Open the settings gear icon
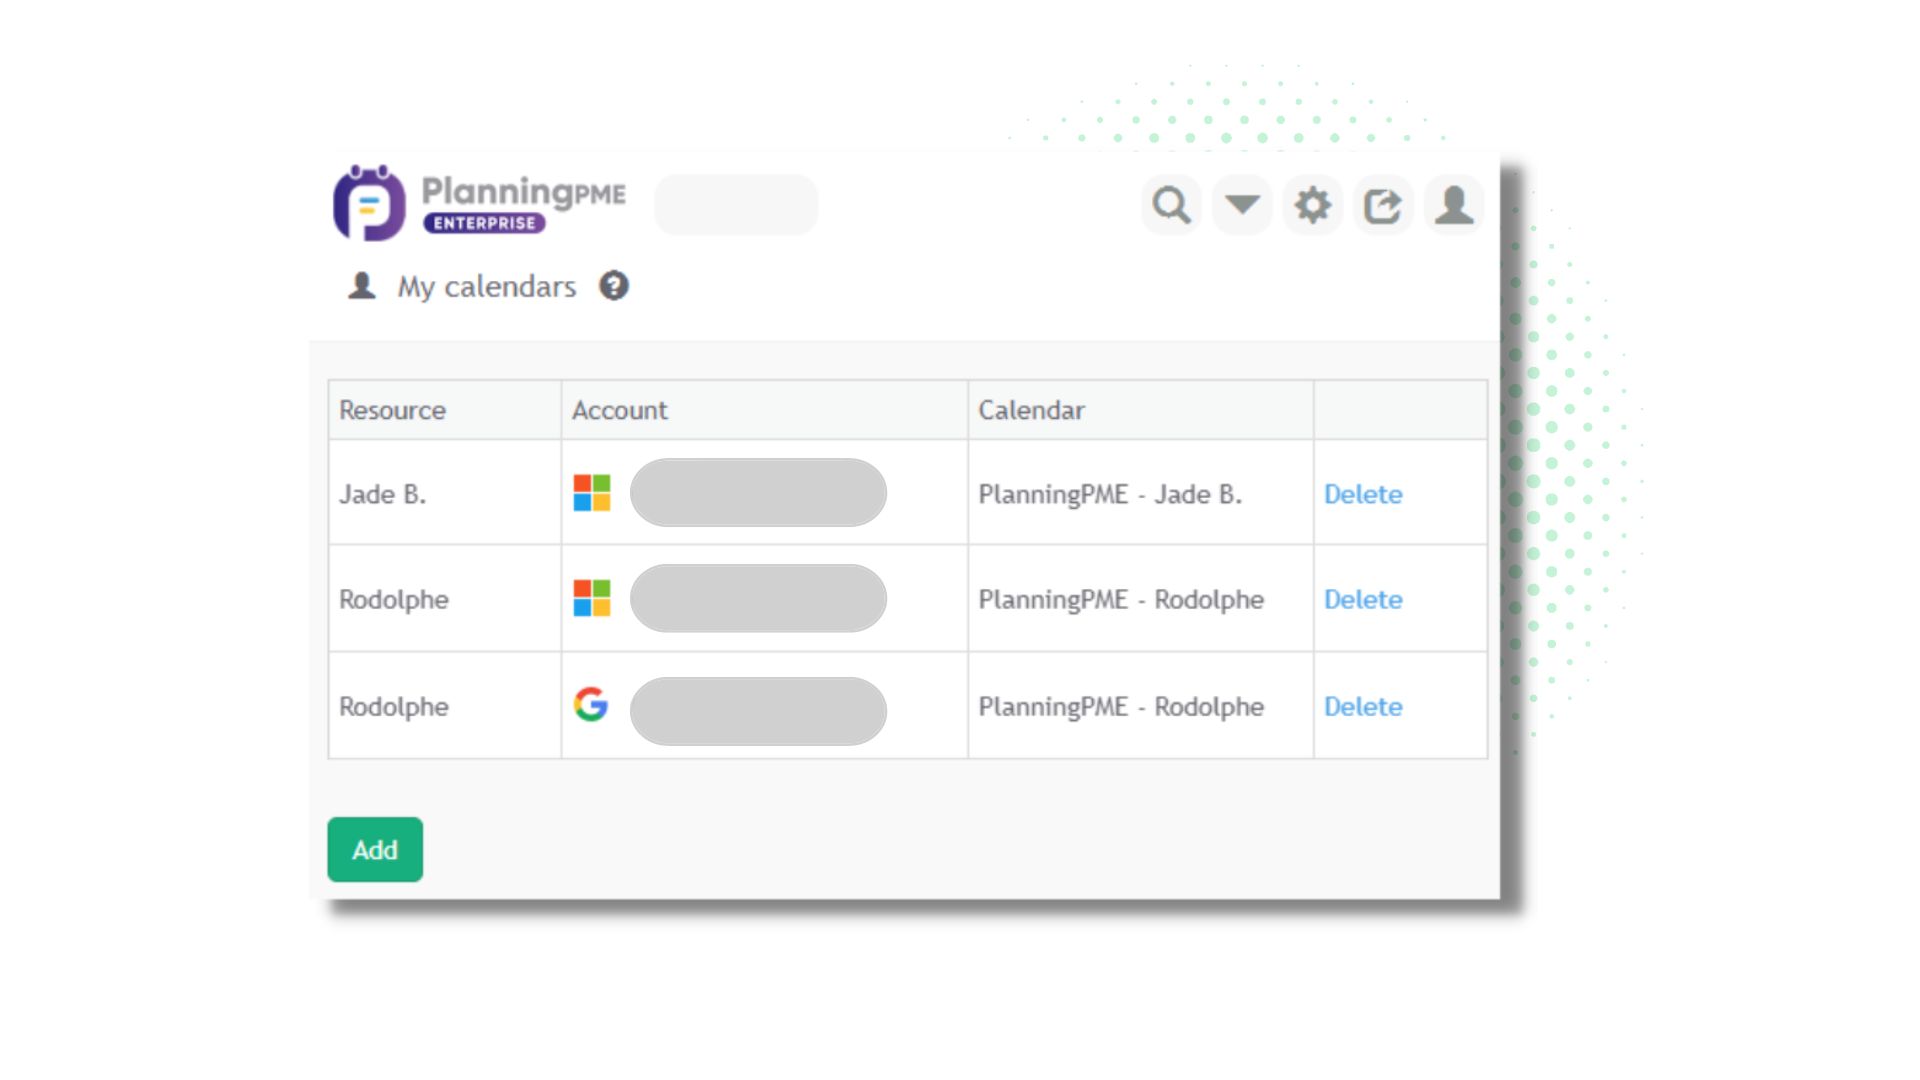This screenshot has width=1920, height=1080. [x=1312, y=205]
